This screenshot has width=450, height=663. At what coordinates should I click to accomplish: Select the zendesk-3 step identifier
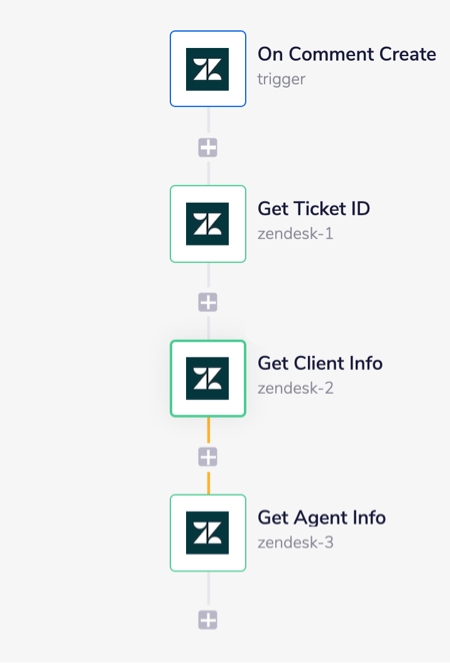click(x=295, y=542)
